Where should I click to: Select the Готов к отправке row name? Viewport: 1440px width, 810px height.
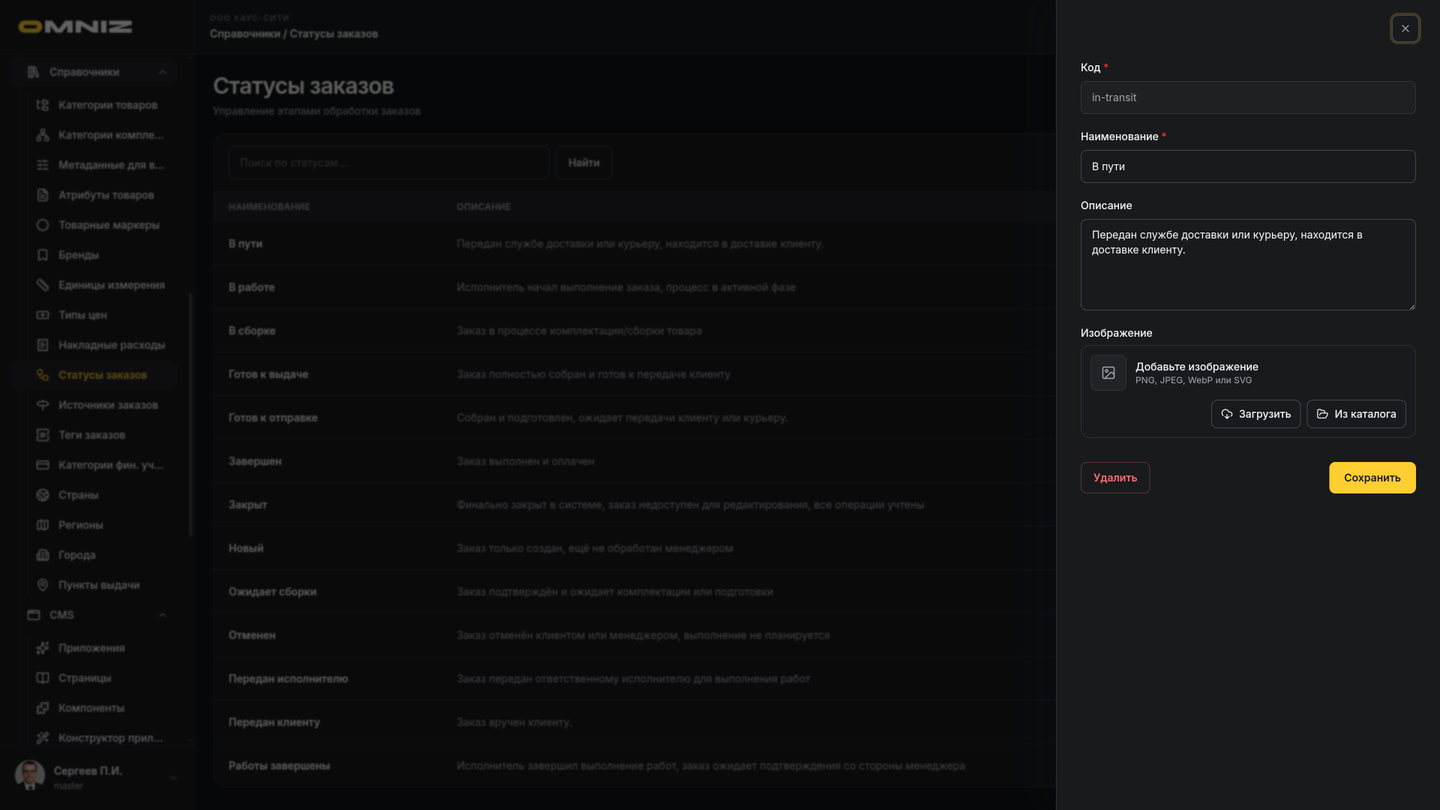(x=273, y=418)
